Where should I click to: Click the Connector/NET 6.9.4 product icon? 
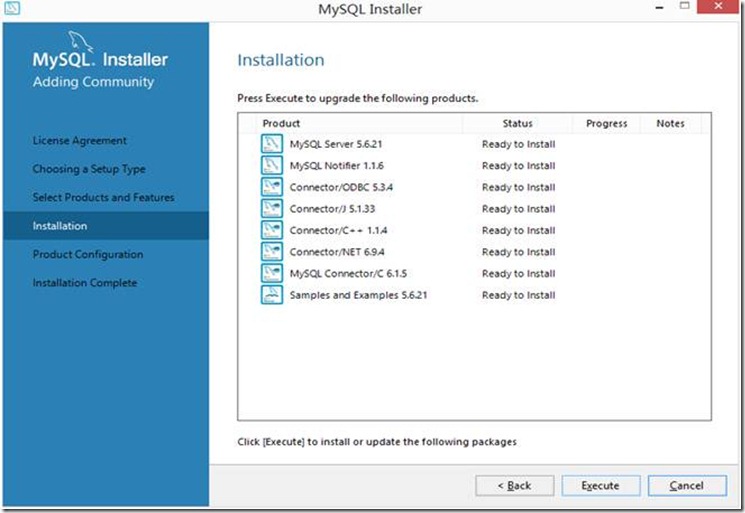click(x=272, y=252)
